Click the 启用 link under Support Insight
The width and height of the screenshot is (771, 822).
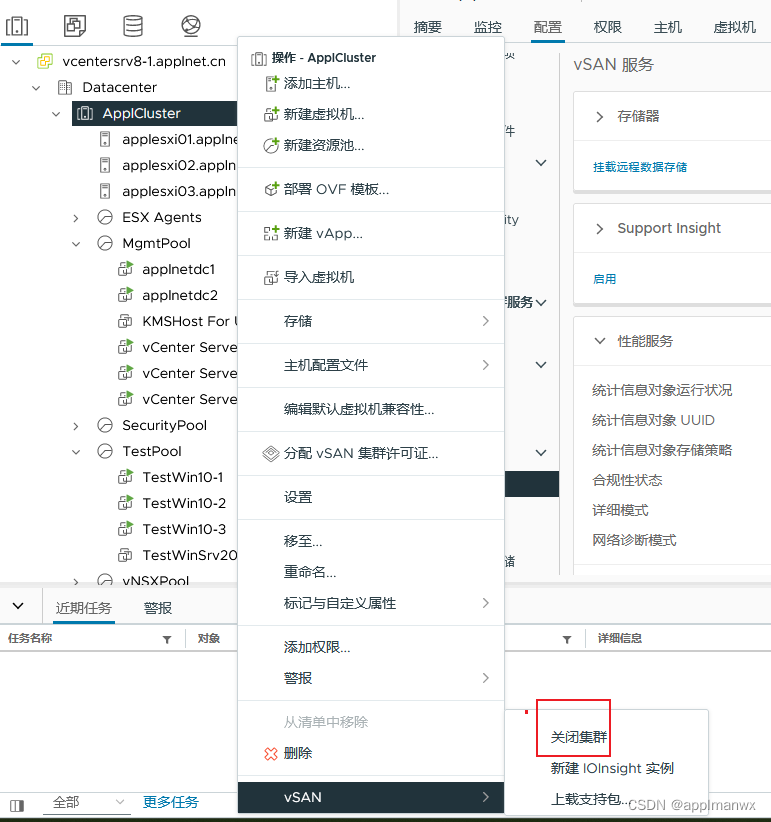point(604,279)
